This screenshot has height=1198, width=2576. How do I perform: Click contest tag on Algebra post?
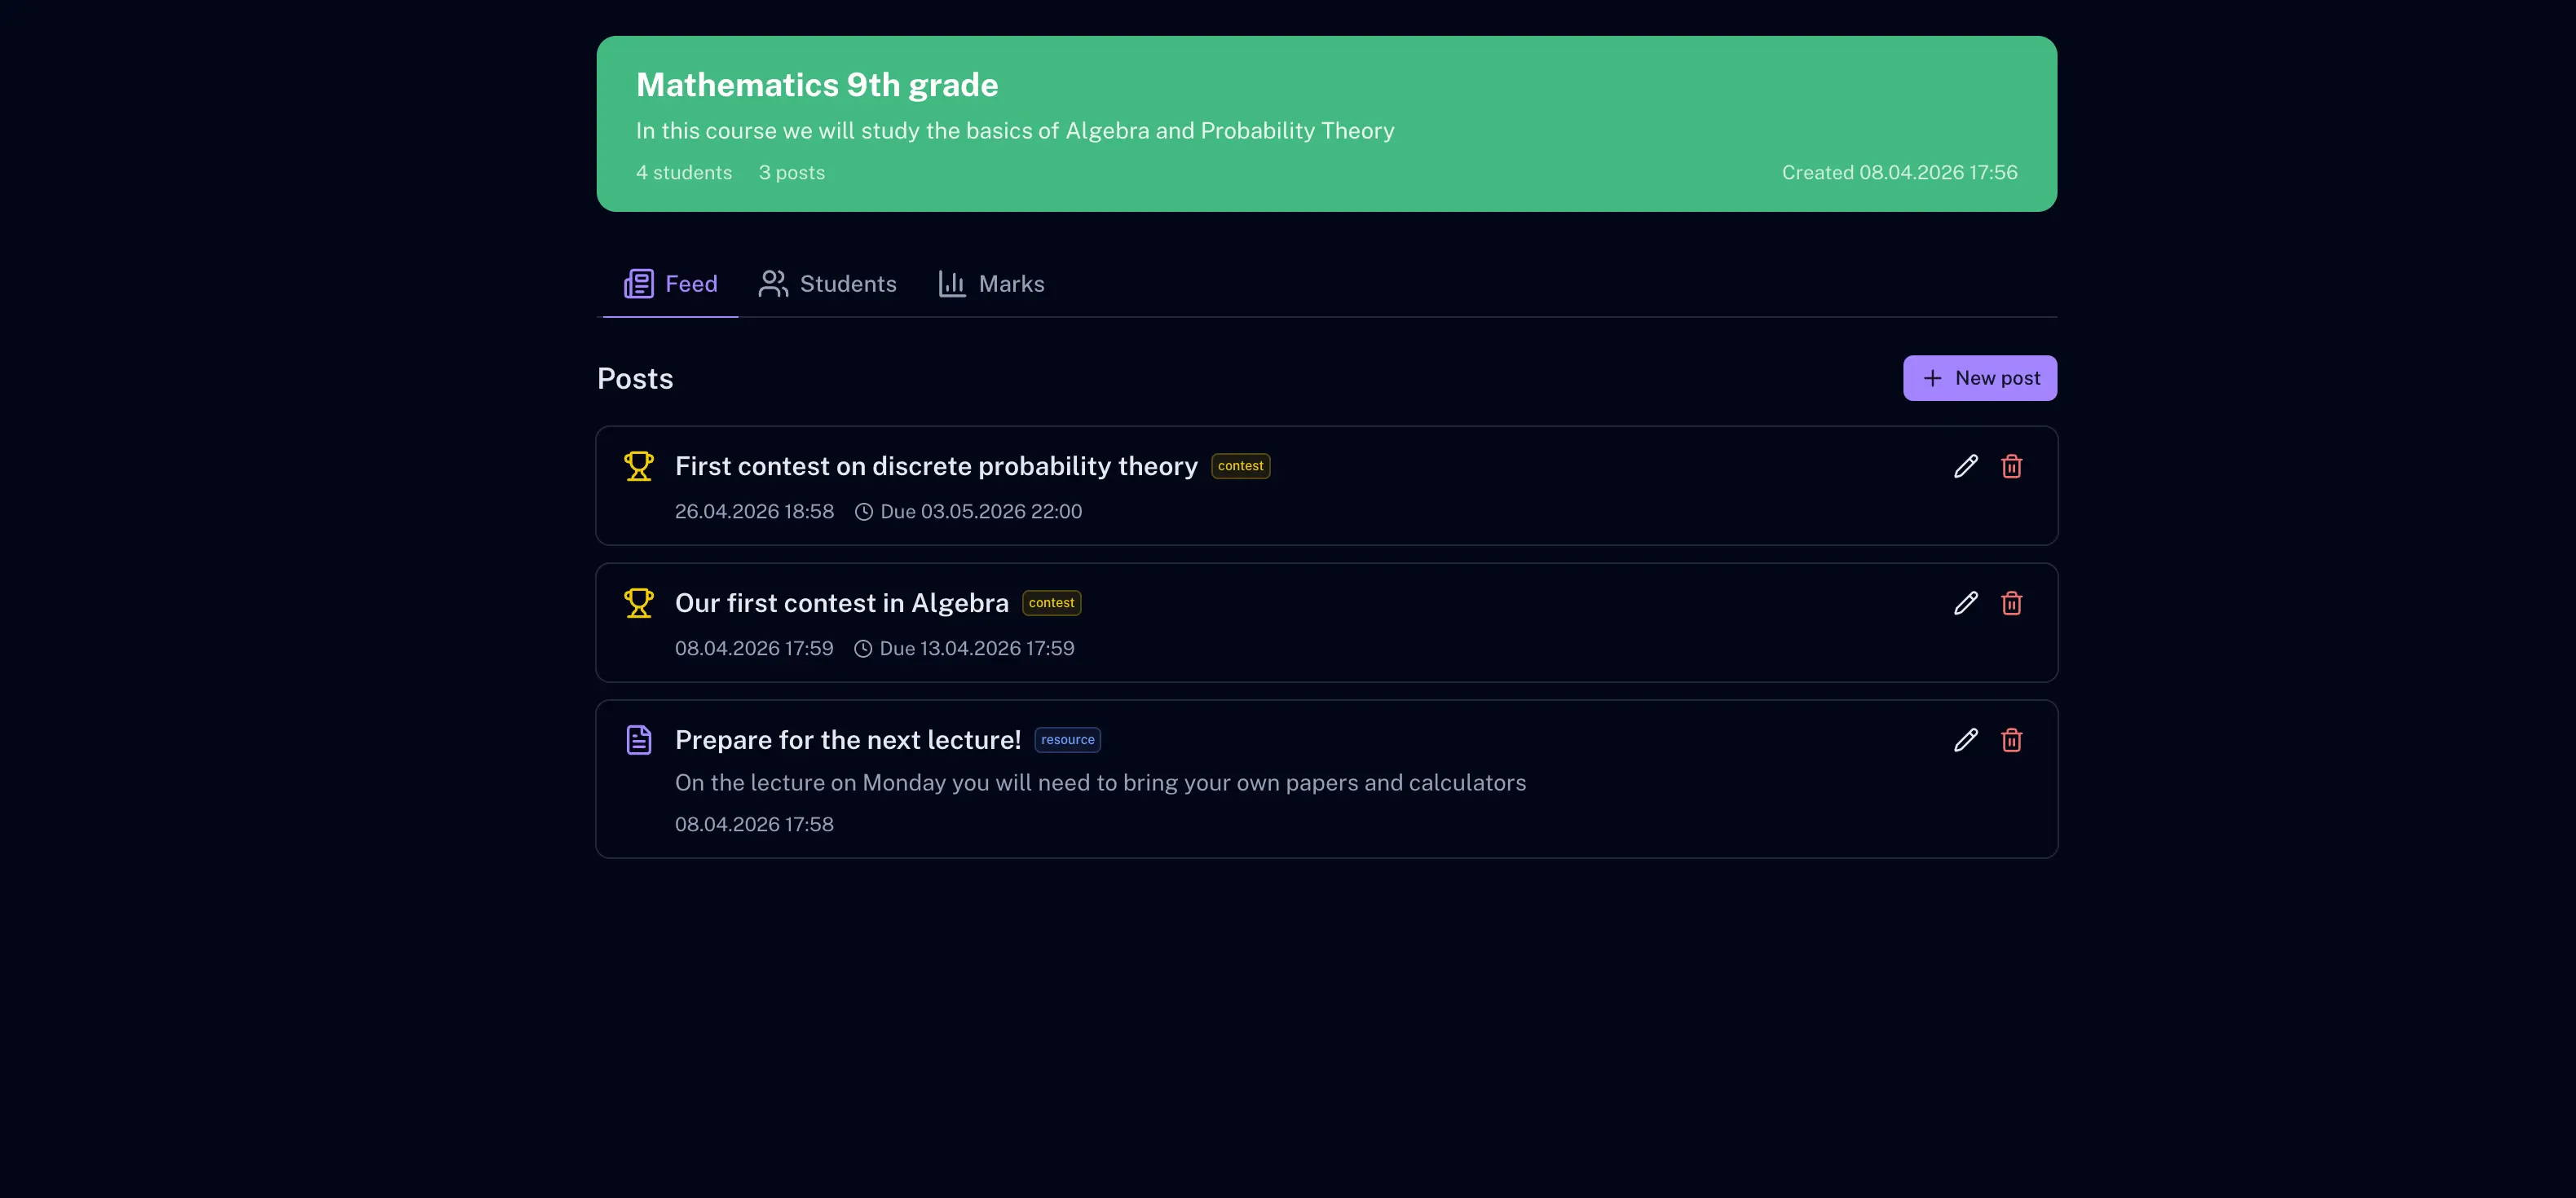tap(1051, 603)
